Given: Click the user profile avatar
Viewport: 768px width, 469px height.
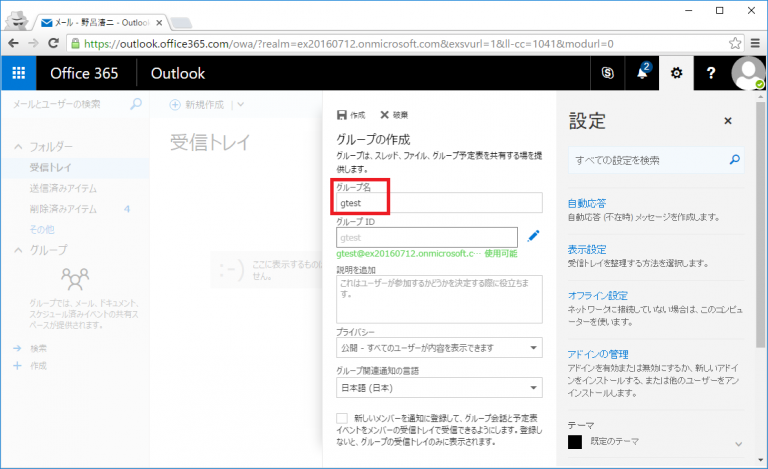Looking at the screenshot, I should 748,73.
